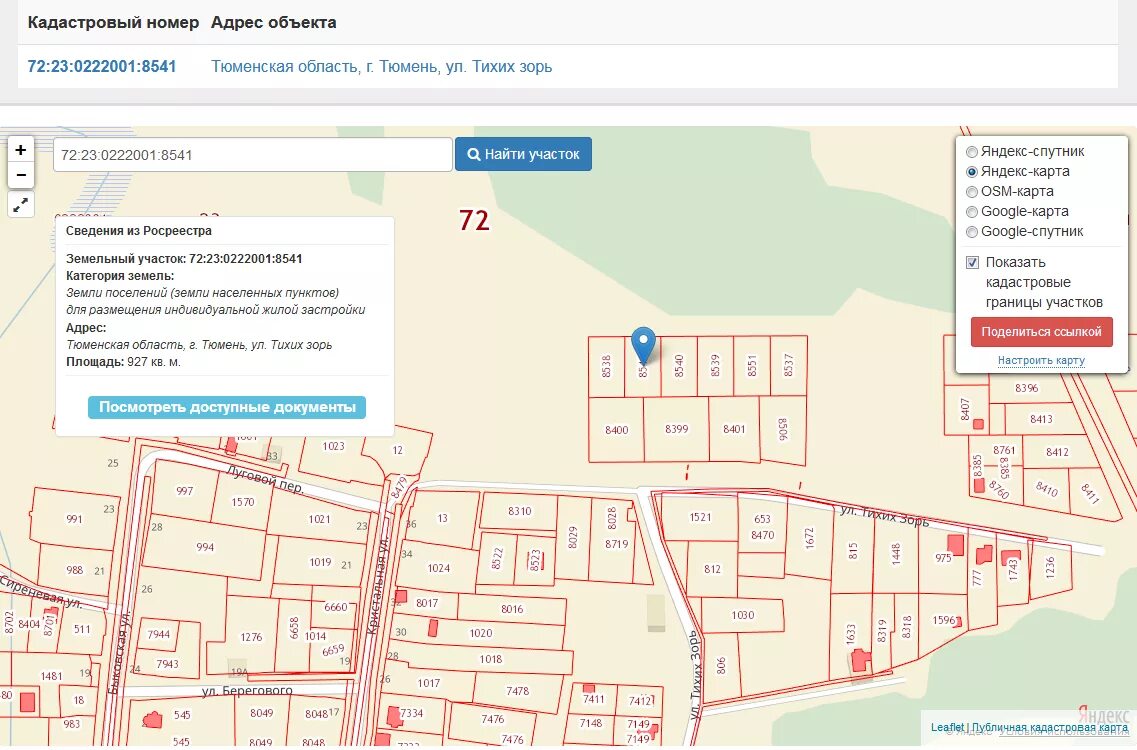Open Публичная кадастровая карта link
The image size is (1137, 750).
(1050, 727)
